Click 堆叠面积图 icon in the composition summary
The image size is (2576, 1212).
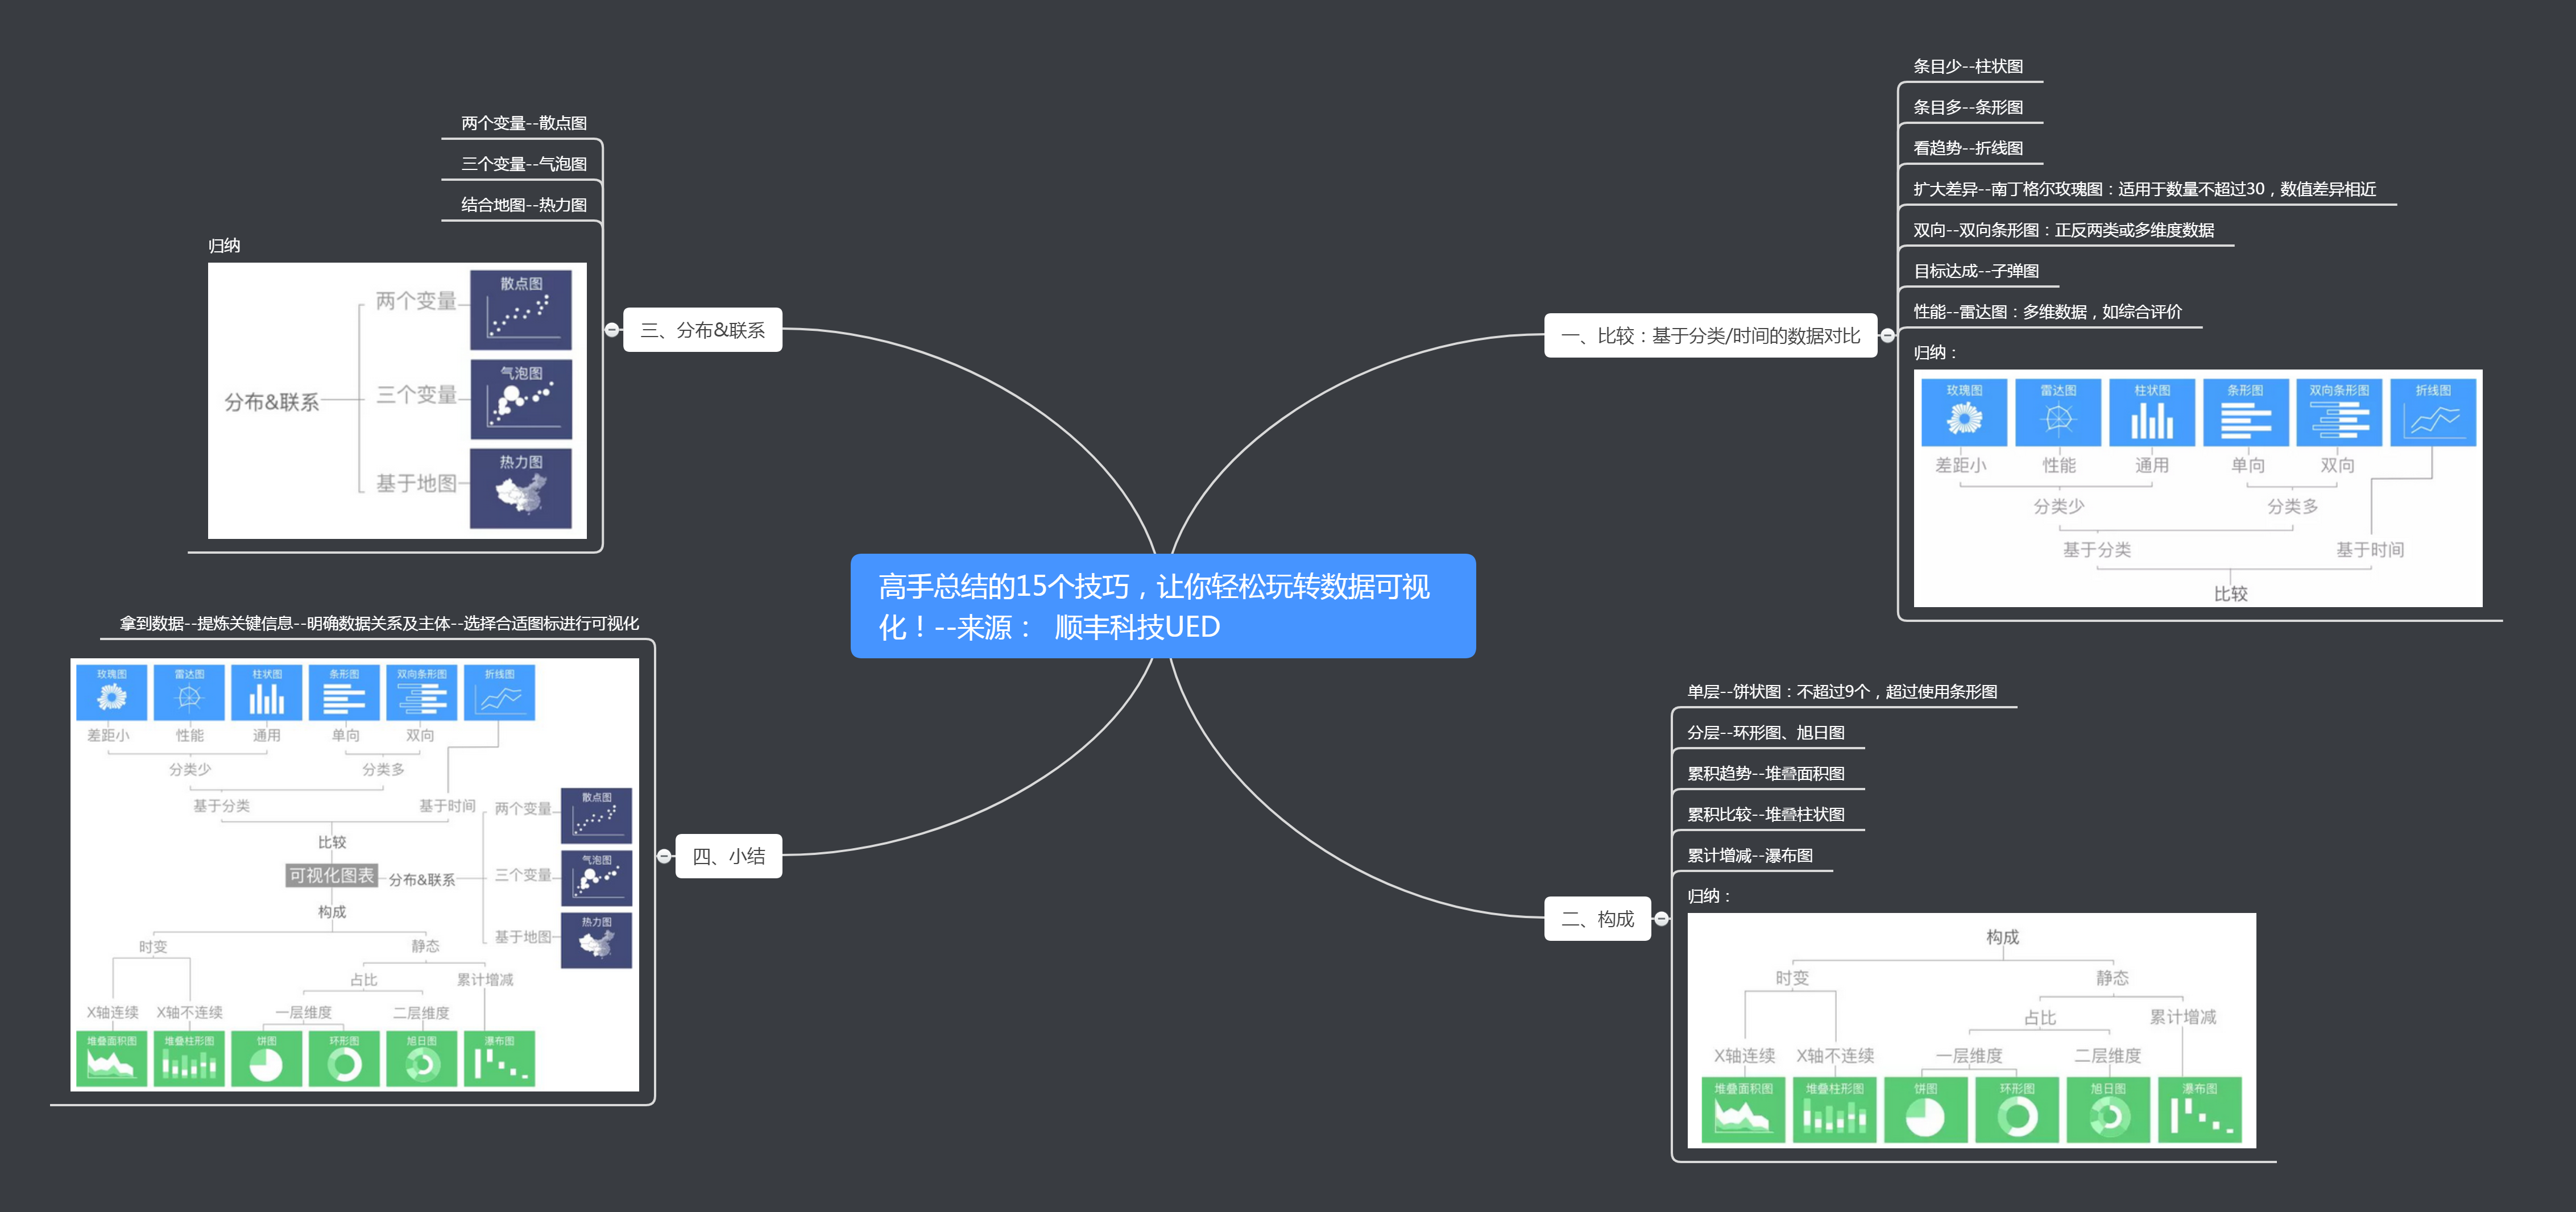[x=1743, y=1109]
